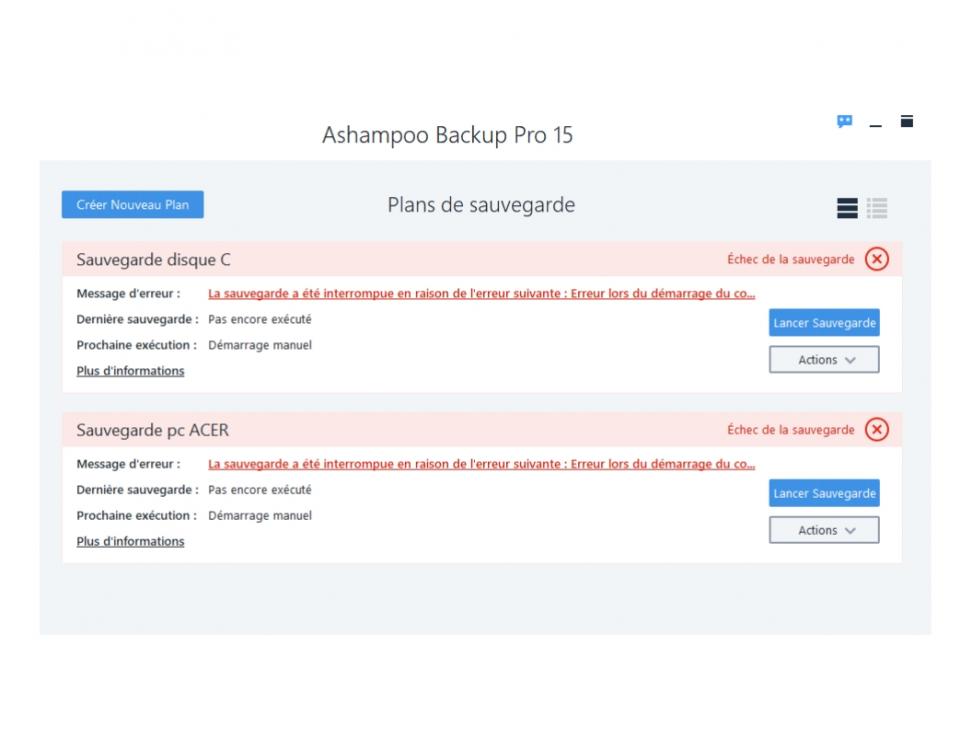Click the Créer Nouveau Plan button
The width and height of the screenshot is (972, 750).
133,205
